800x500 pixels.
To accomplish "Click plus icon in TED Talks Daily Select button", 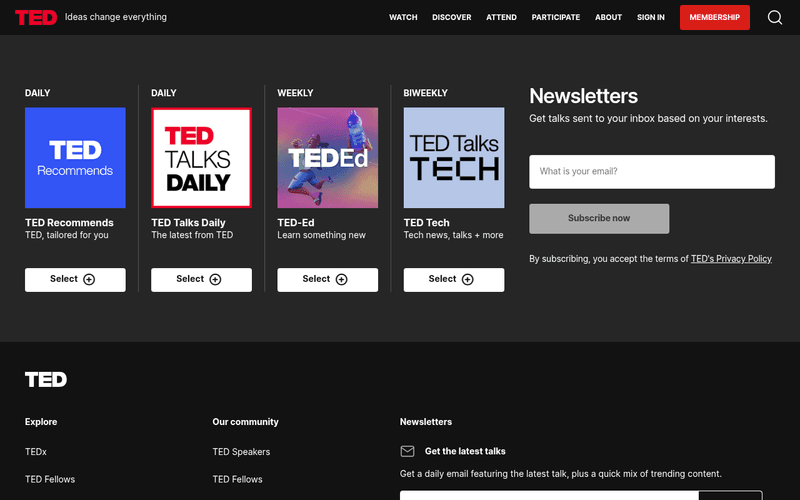I will click(x=215, y=280).
